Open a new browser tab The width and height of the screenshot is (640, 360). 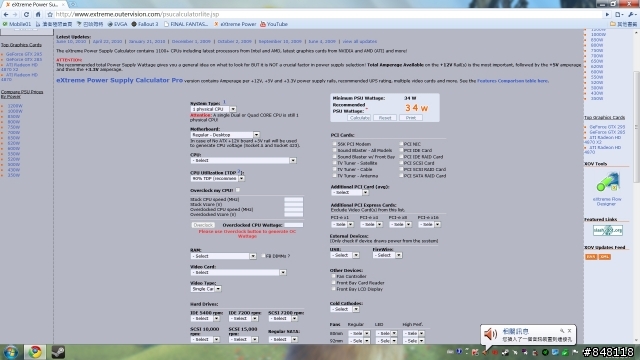(73, 4)
